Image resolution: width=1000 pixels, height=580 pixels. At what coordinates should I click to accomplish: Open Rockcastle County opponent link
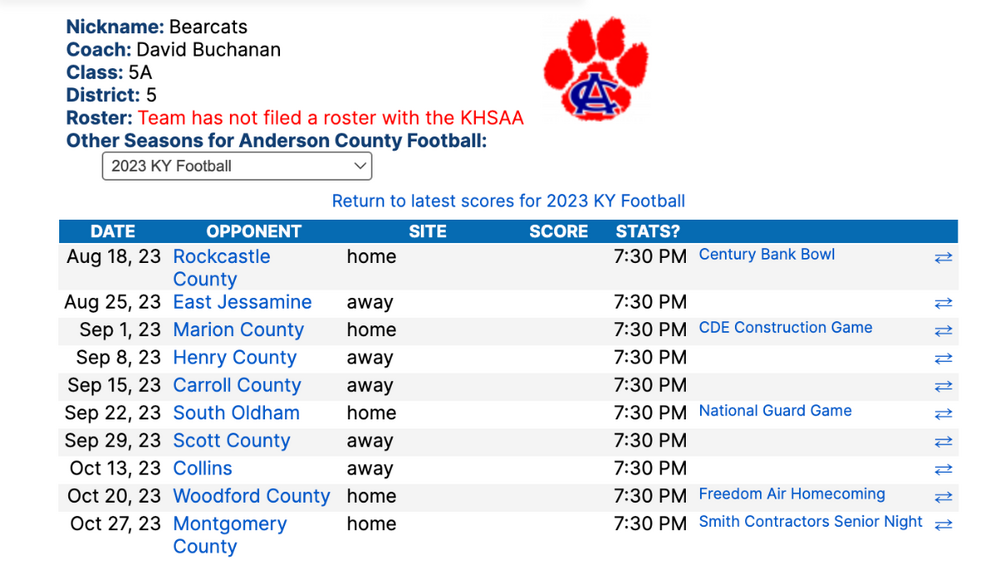point(221,267)
